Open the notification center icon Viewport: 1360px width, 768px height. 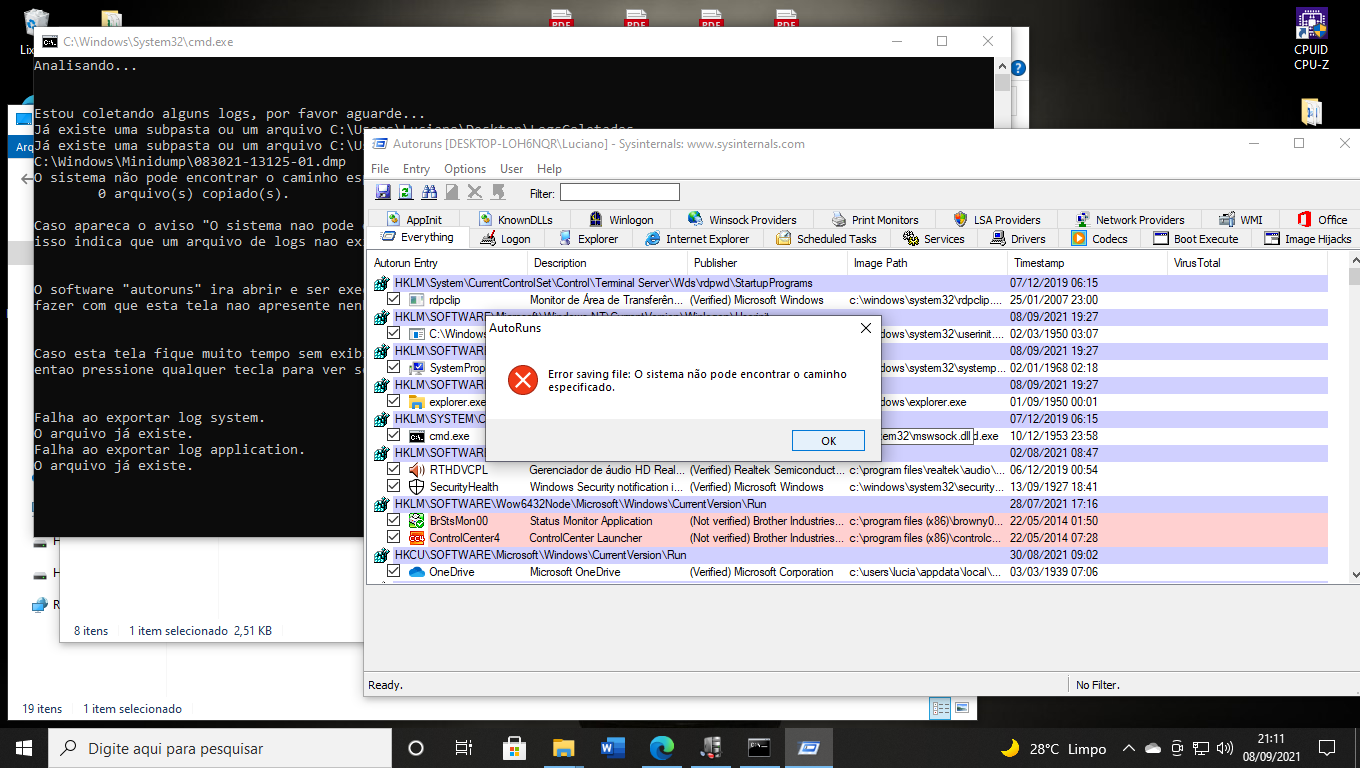pyautogui.click(x=1327, y=748)
